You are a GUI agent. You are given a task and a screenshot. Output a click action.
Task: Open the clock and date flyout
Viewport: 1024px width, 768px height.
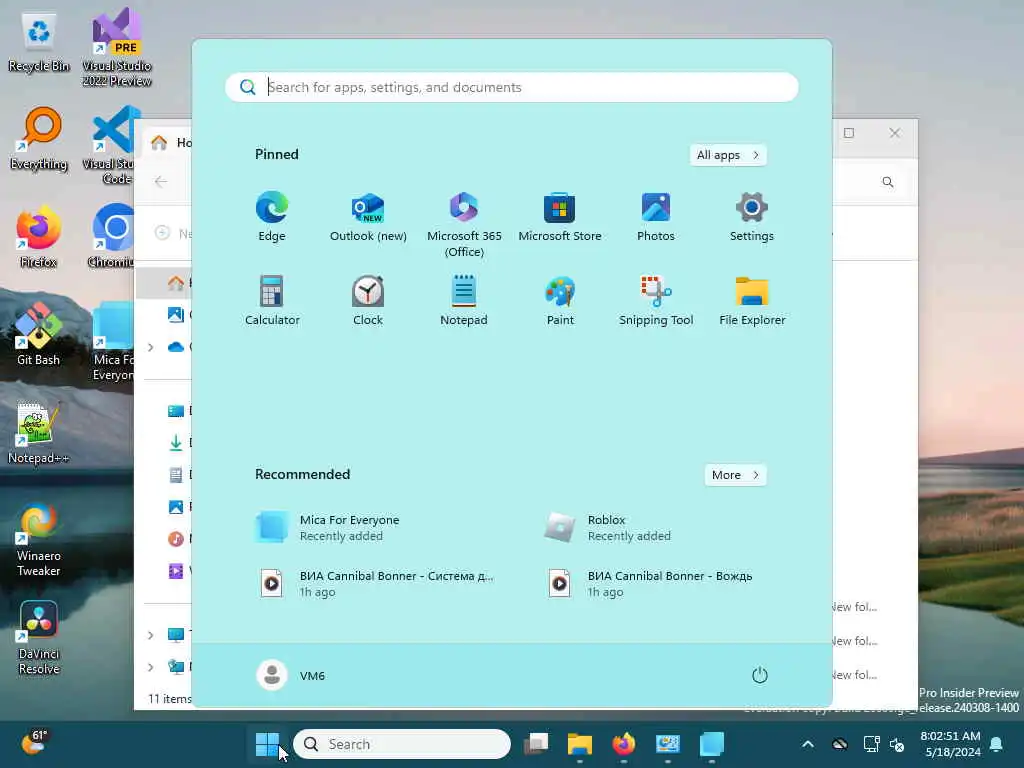tap(950, 744)
